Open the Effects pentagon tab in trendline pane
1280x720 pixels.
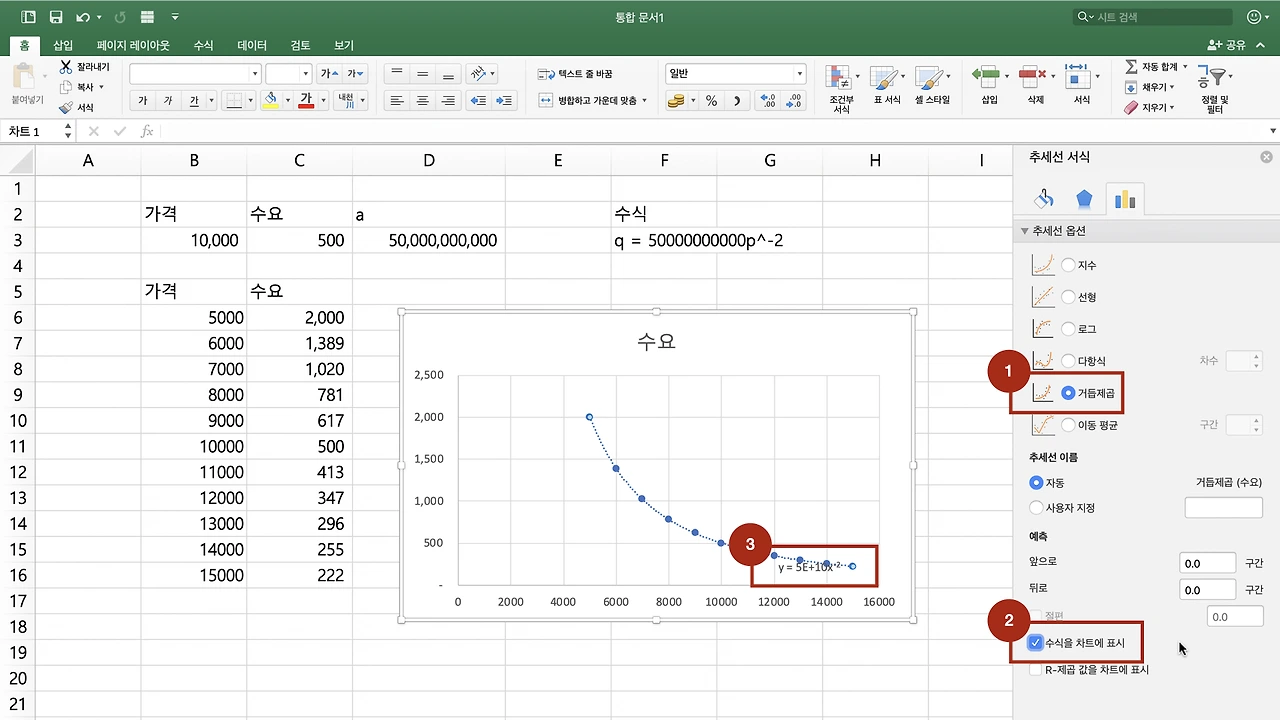[1085, 199]
